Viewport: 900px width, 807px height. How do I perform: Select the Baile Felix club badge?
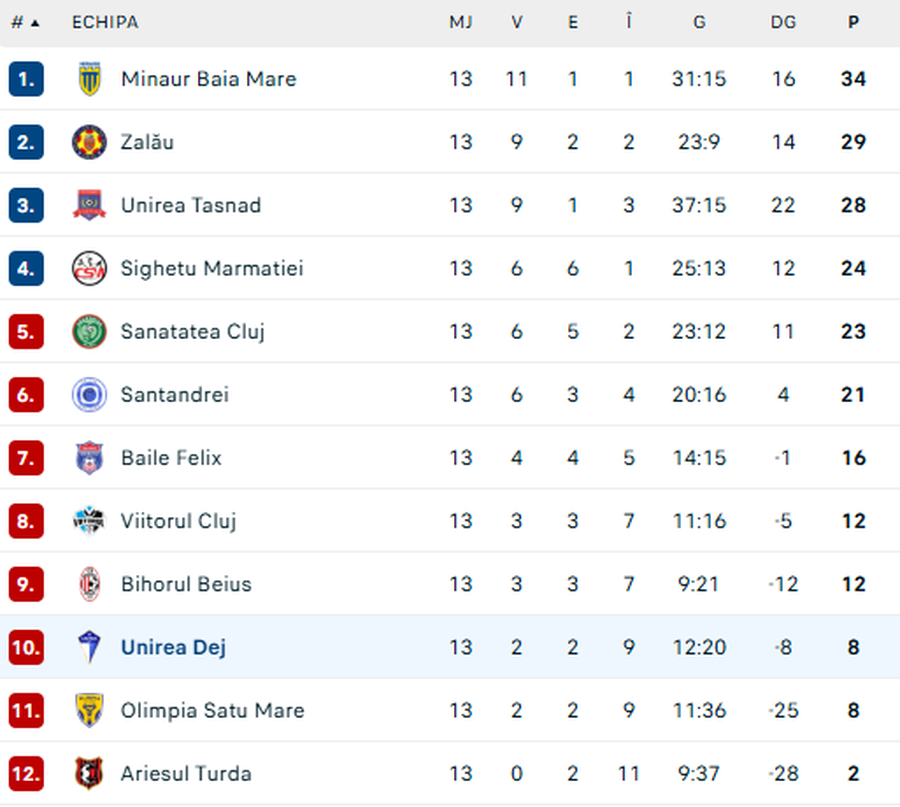click(x=90, y=458)
